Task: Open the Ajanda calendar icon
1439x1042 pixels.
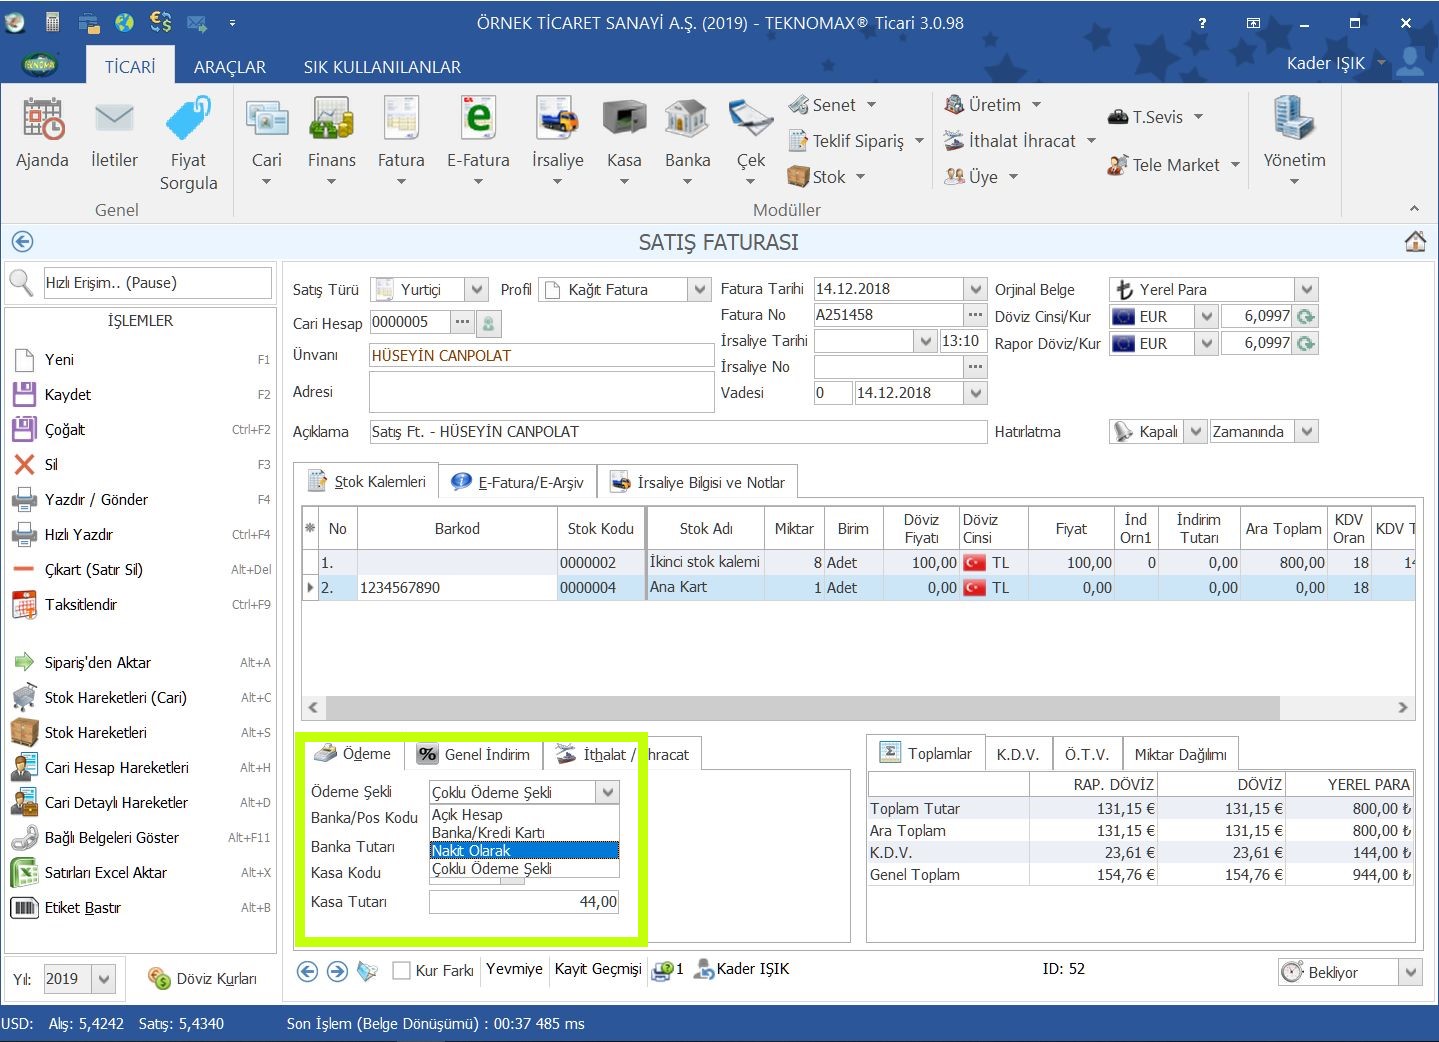Action: click(42, 120)
